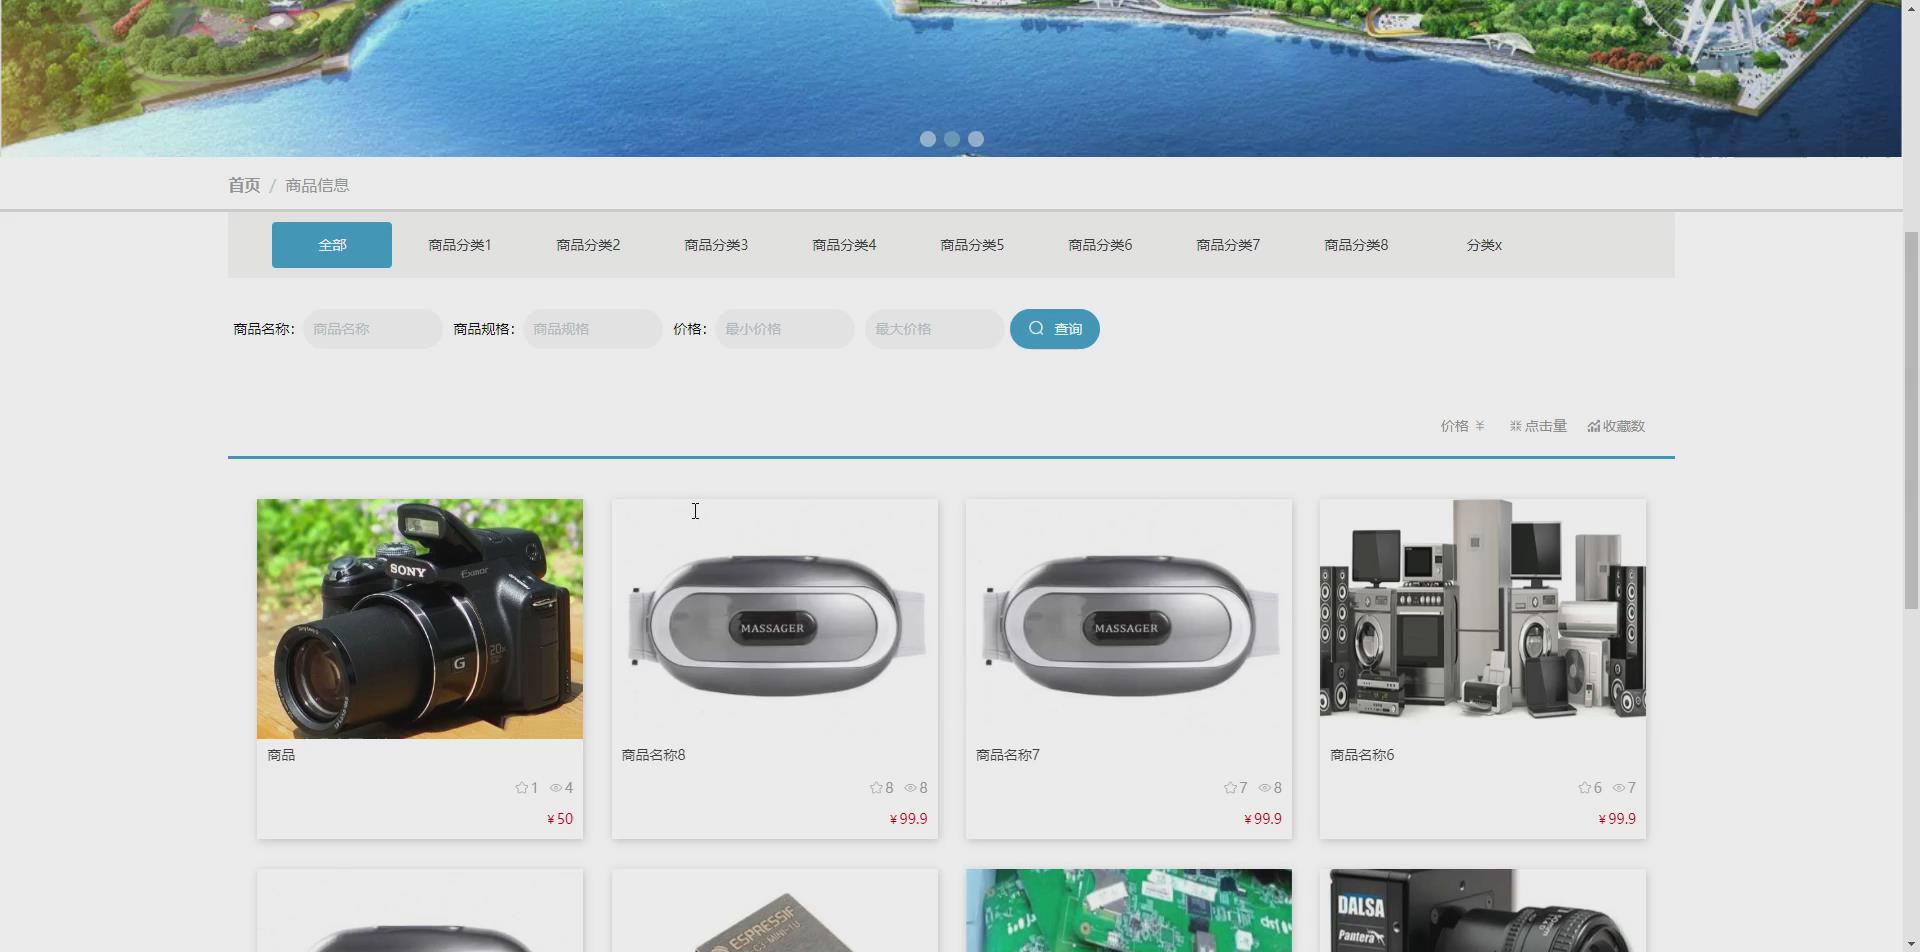Click the product title 商品名称6
Viewport: 1920px width, 952px height.
(1362, 755)
